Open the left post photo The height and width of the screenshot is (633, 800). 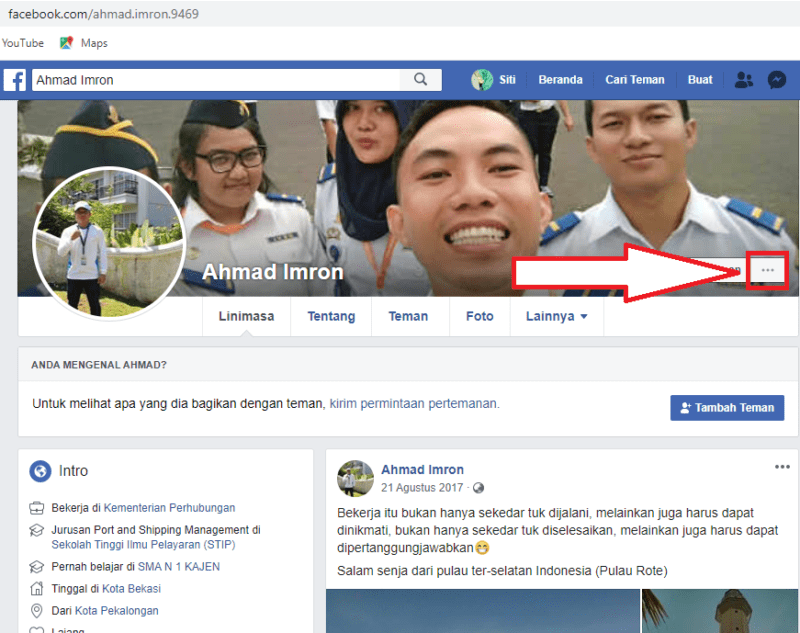483,611
